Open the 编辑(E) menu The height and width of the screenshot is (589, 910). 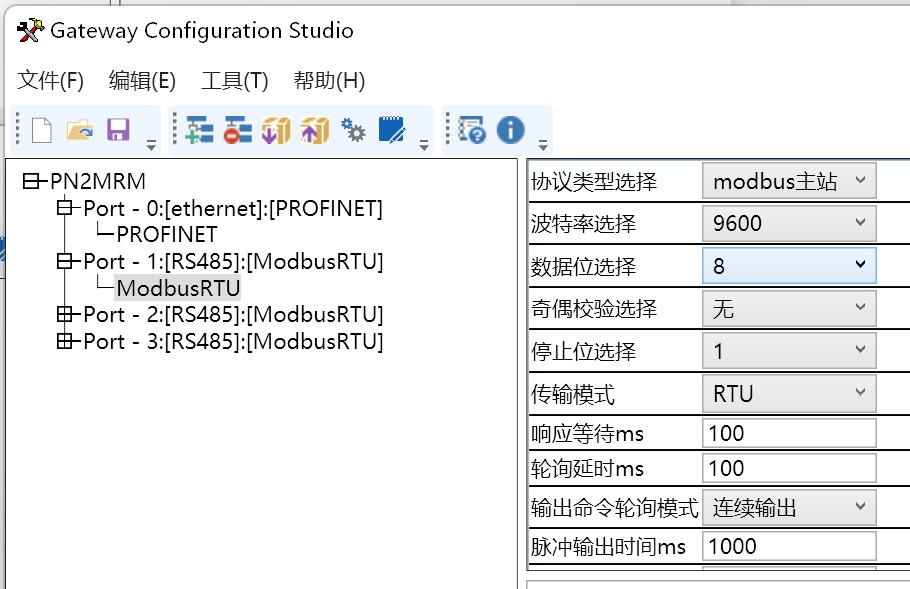pos(142,81)
